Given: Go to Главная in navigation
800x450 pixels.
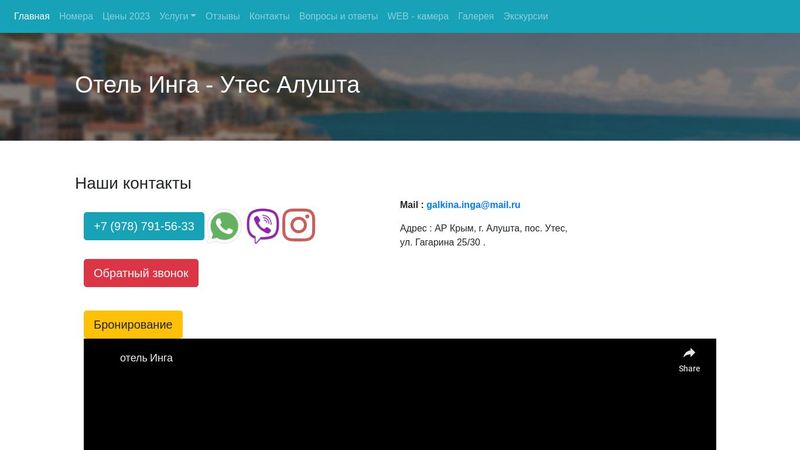Looking at the screenshot, I should click(x=32, y=16).
